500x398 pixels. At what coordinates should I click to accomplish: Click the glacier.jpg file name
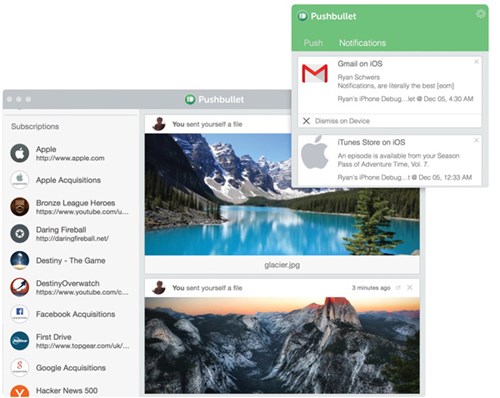(282, 265)
